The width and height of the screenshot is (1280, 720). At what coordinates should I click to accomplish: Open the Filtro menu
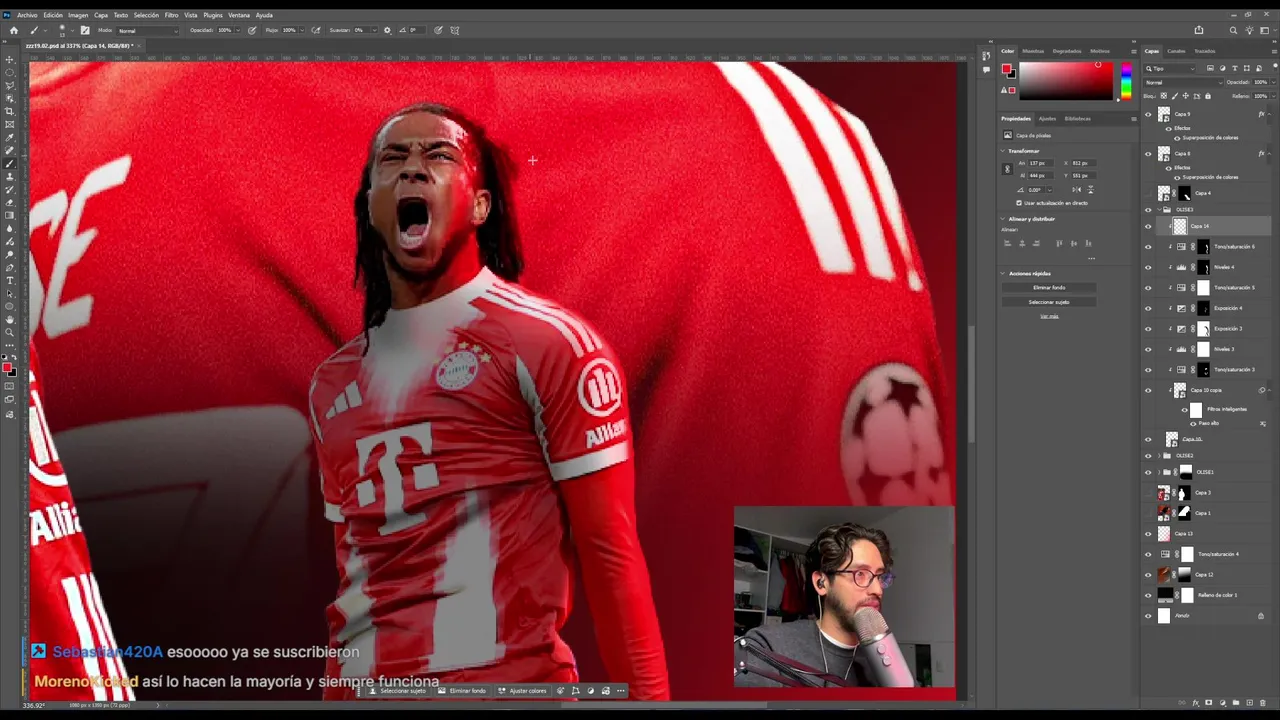[x=171, y=15]
